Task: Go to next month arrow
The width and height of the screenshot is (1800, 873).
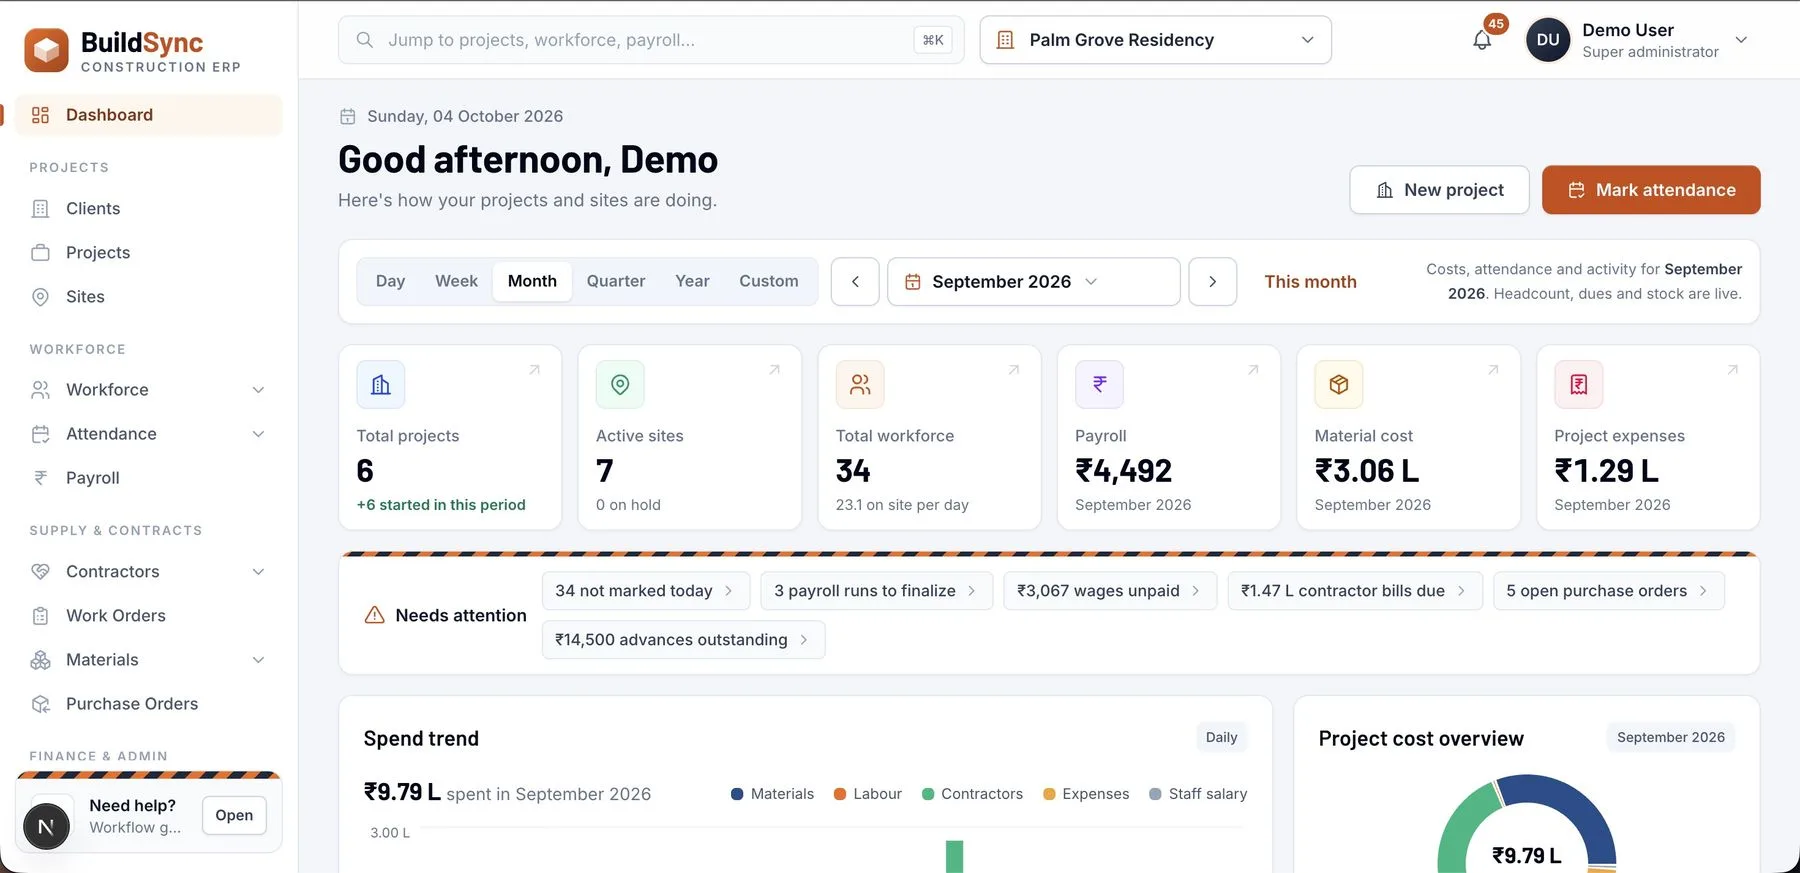Action: pos(1212,282)
